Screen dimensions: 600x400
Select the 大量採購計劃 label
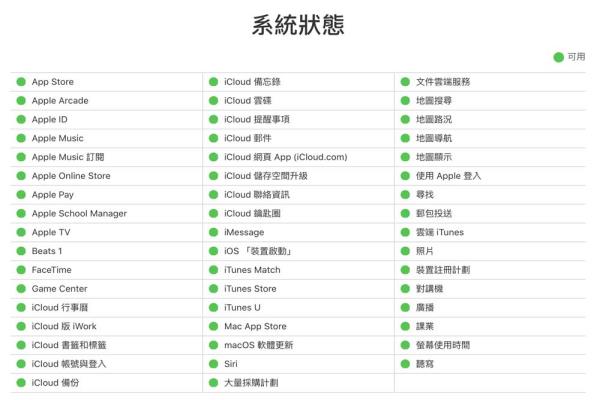[x=251, y=382]
